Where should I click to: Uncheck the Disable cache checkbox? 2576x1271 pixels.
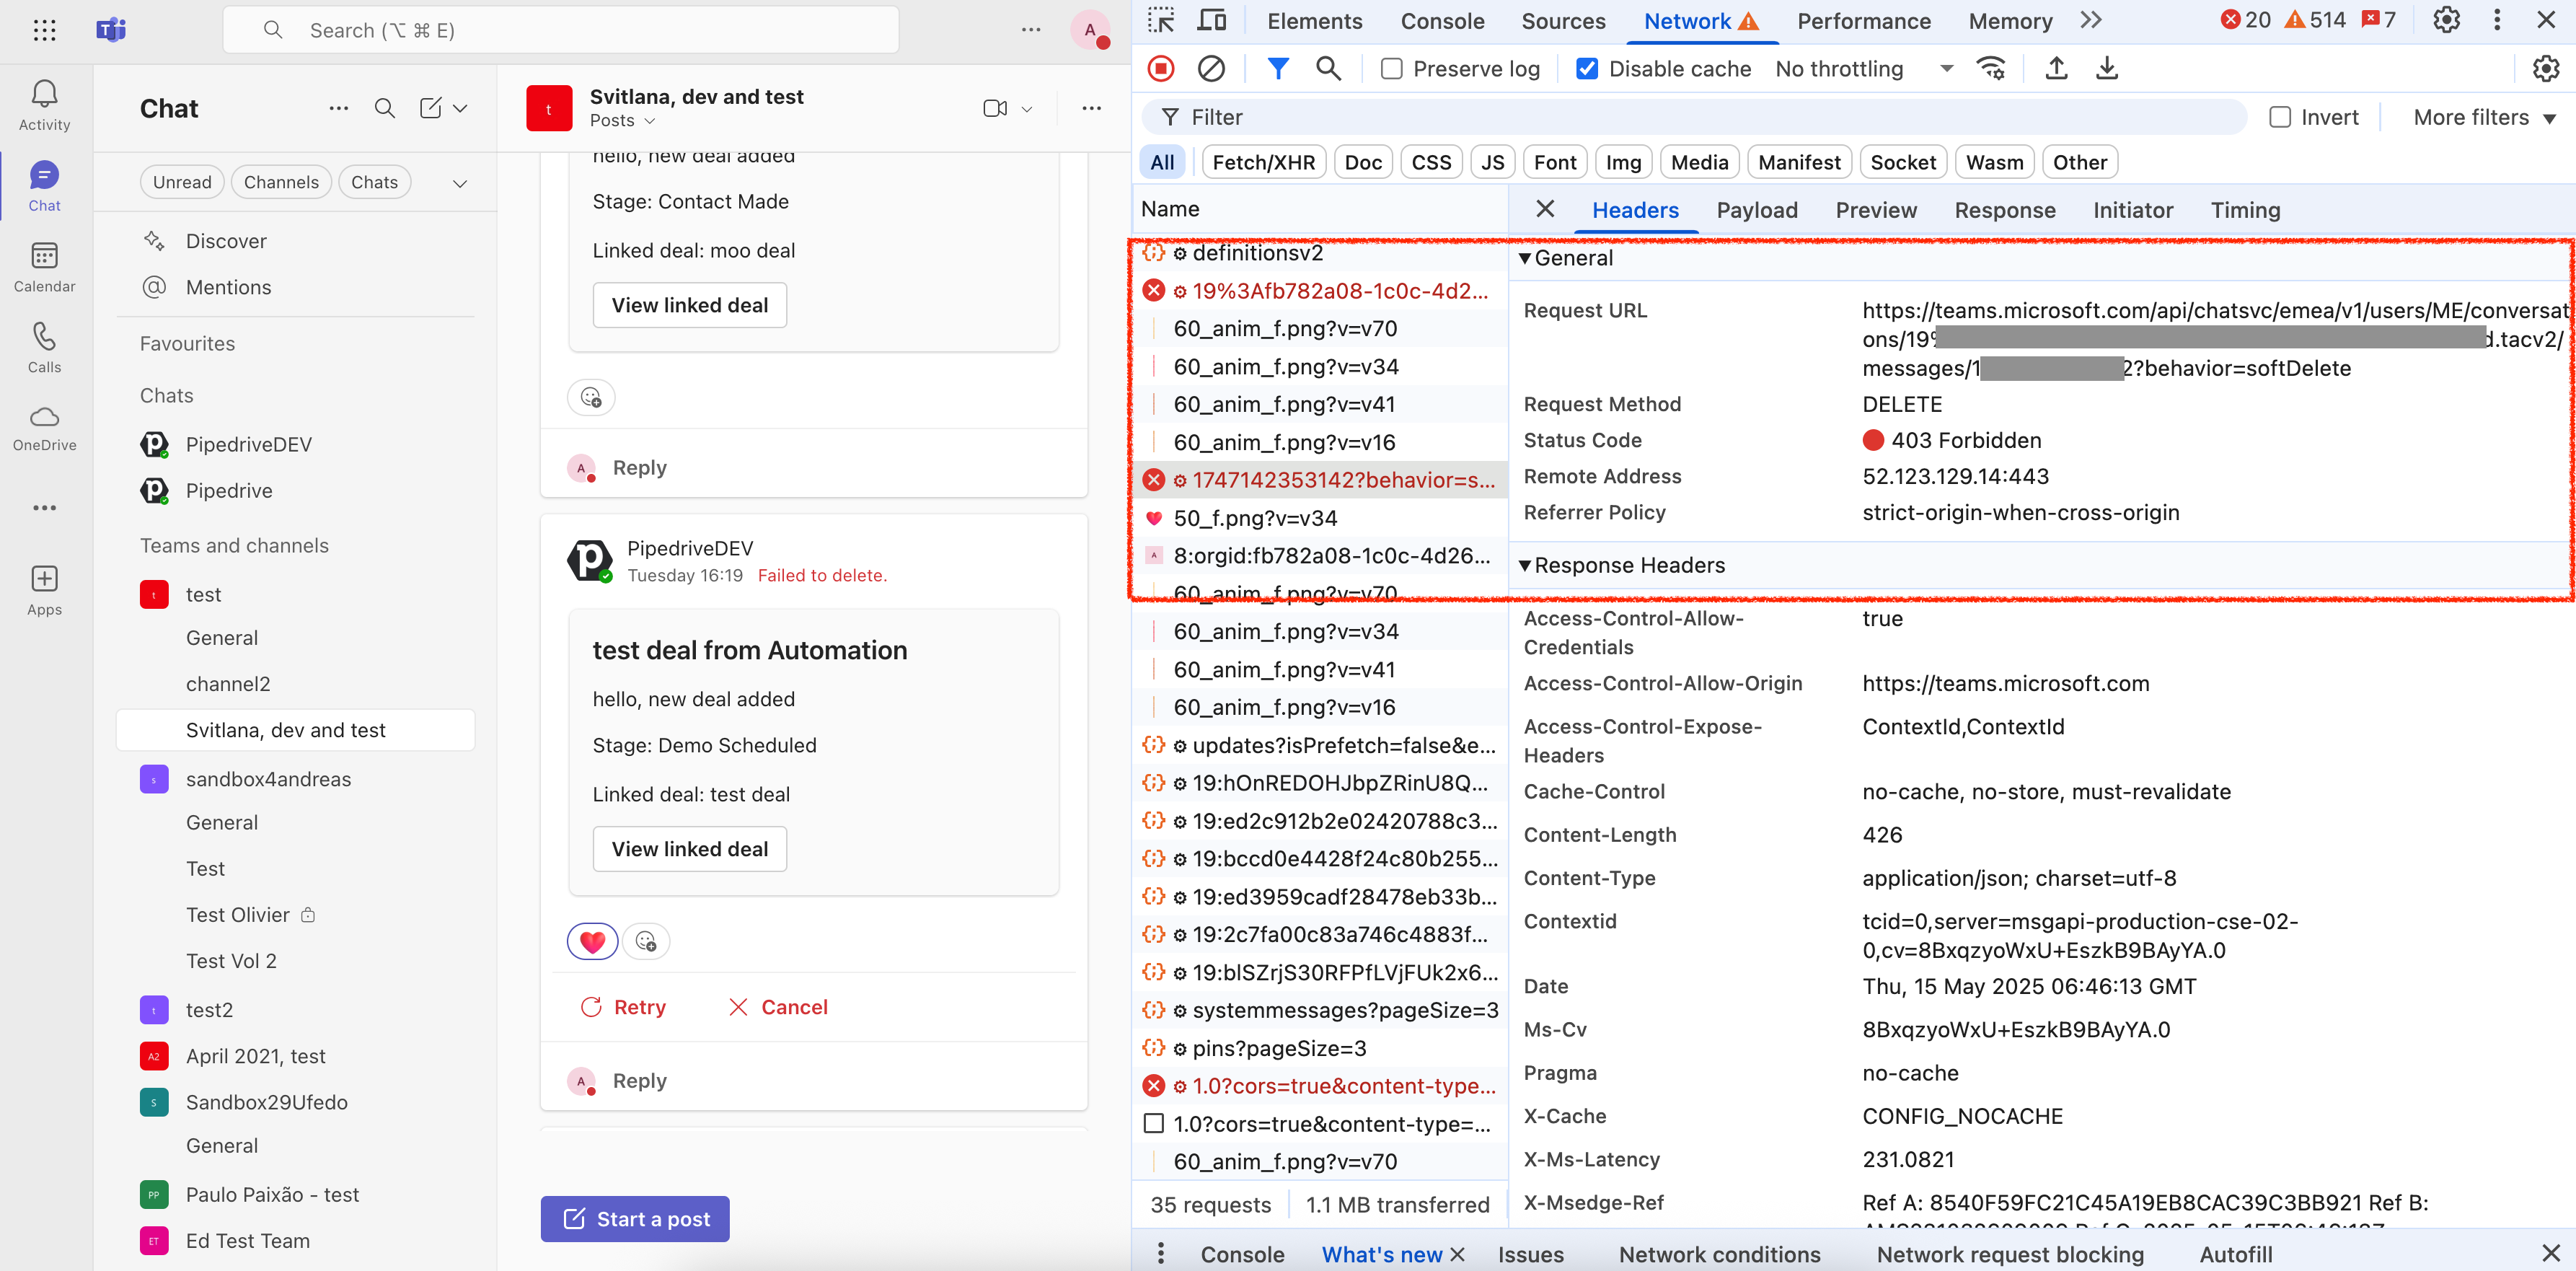1587,68
